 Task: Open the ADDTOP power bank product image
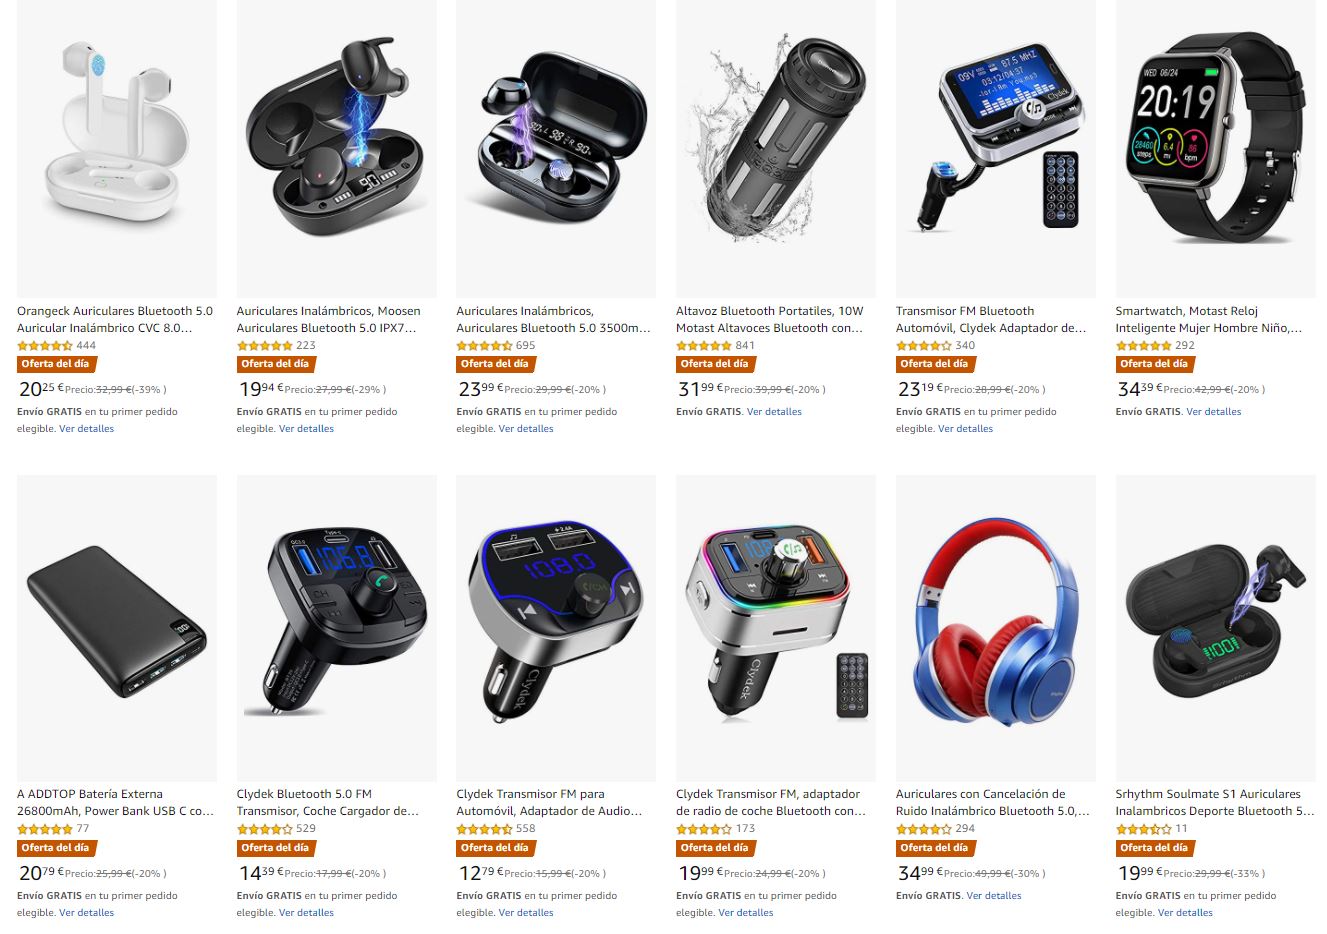[117, 628]
